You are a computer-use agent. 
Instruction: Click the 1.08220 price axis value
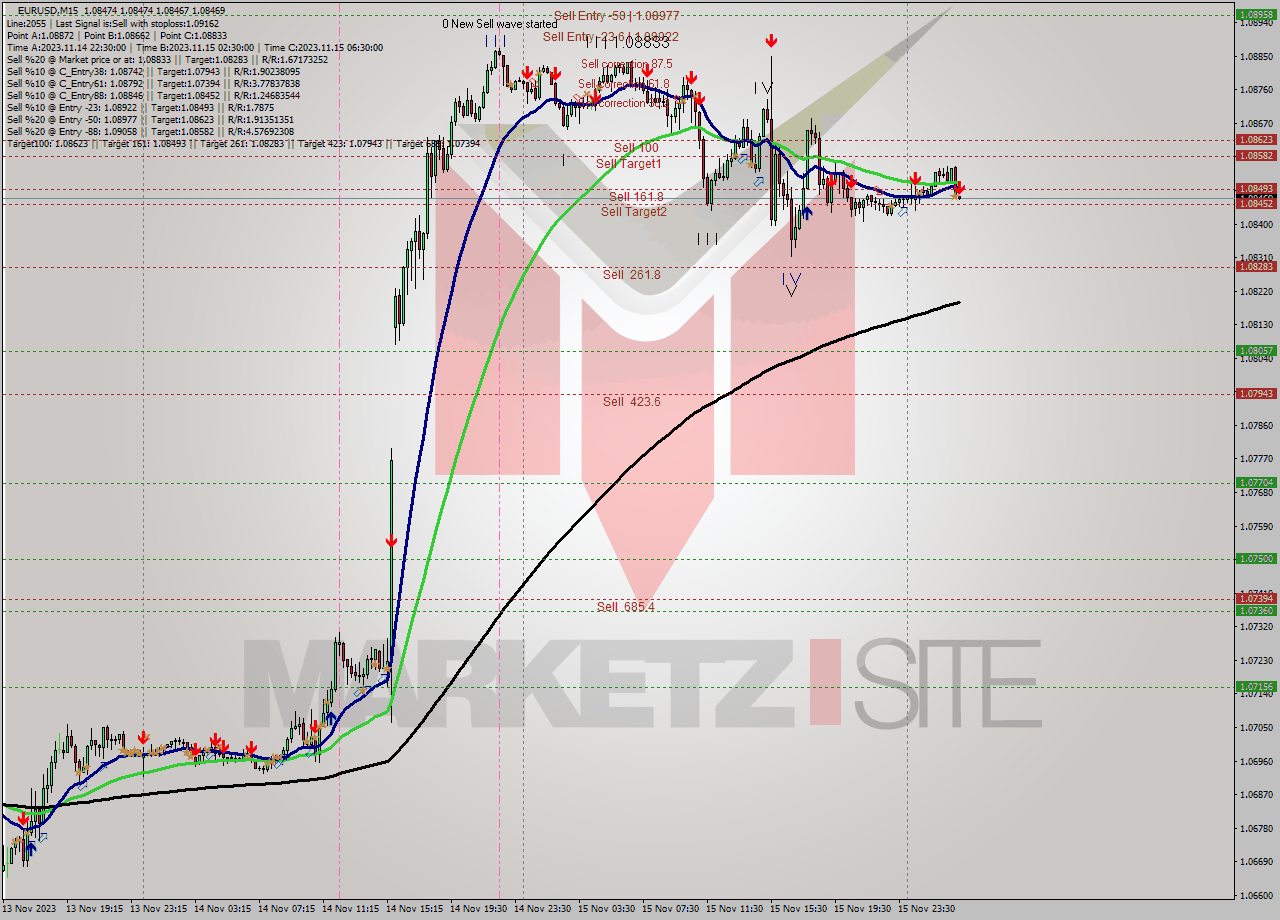pos(1255,291)
